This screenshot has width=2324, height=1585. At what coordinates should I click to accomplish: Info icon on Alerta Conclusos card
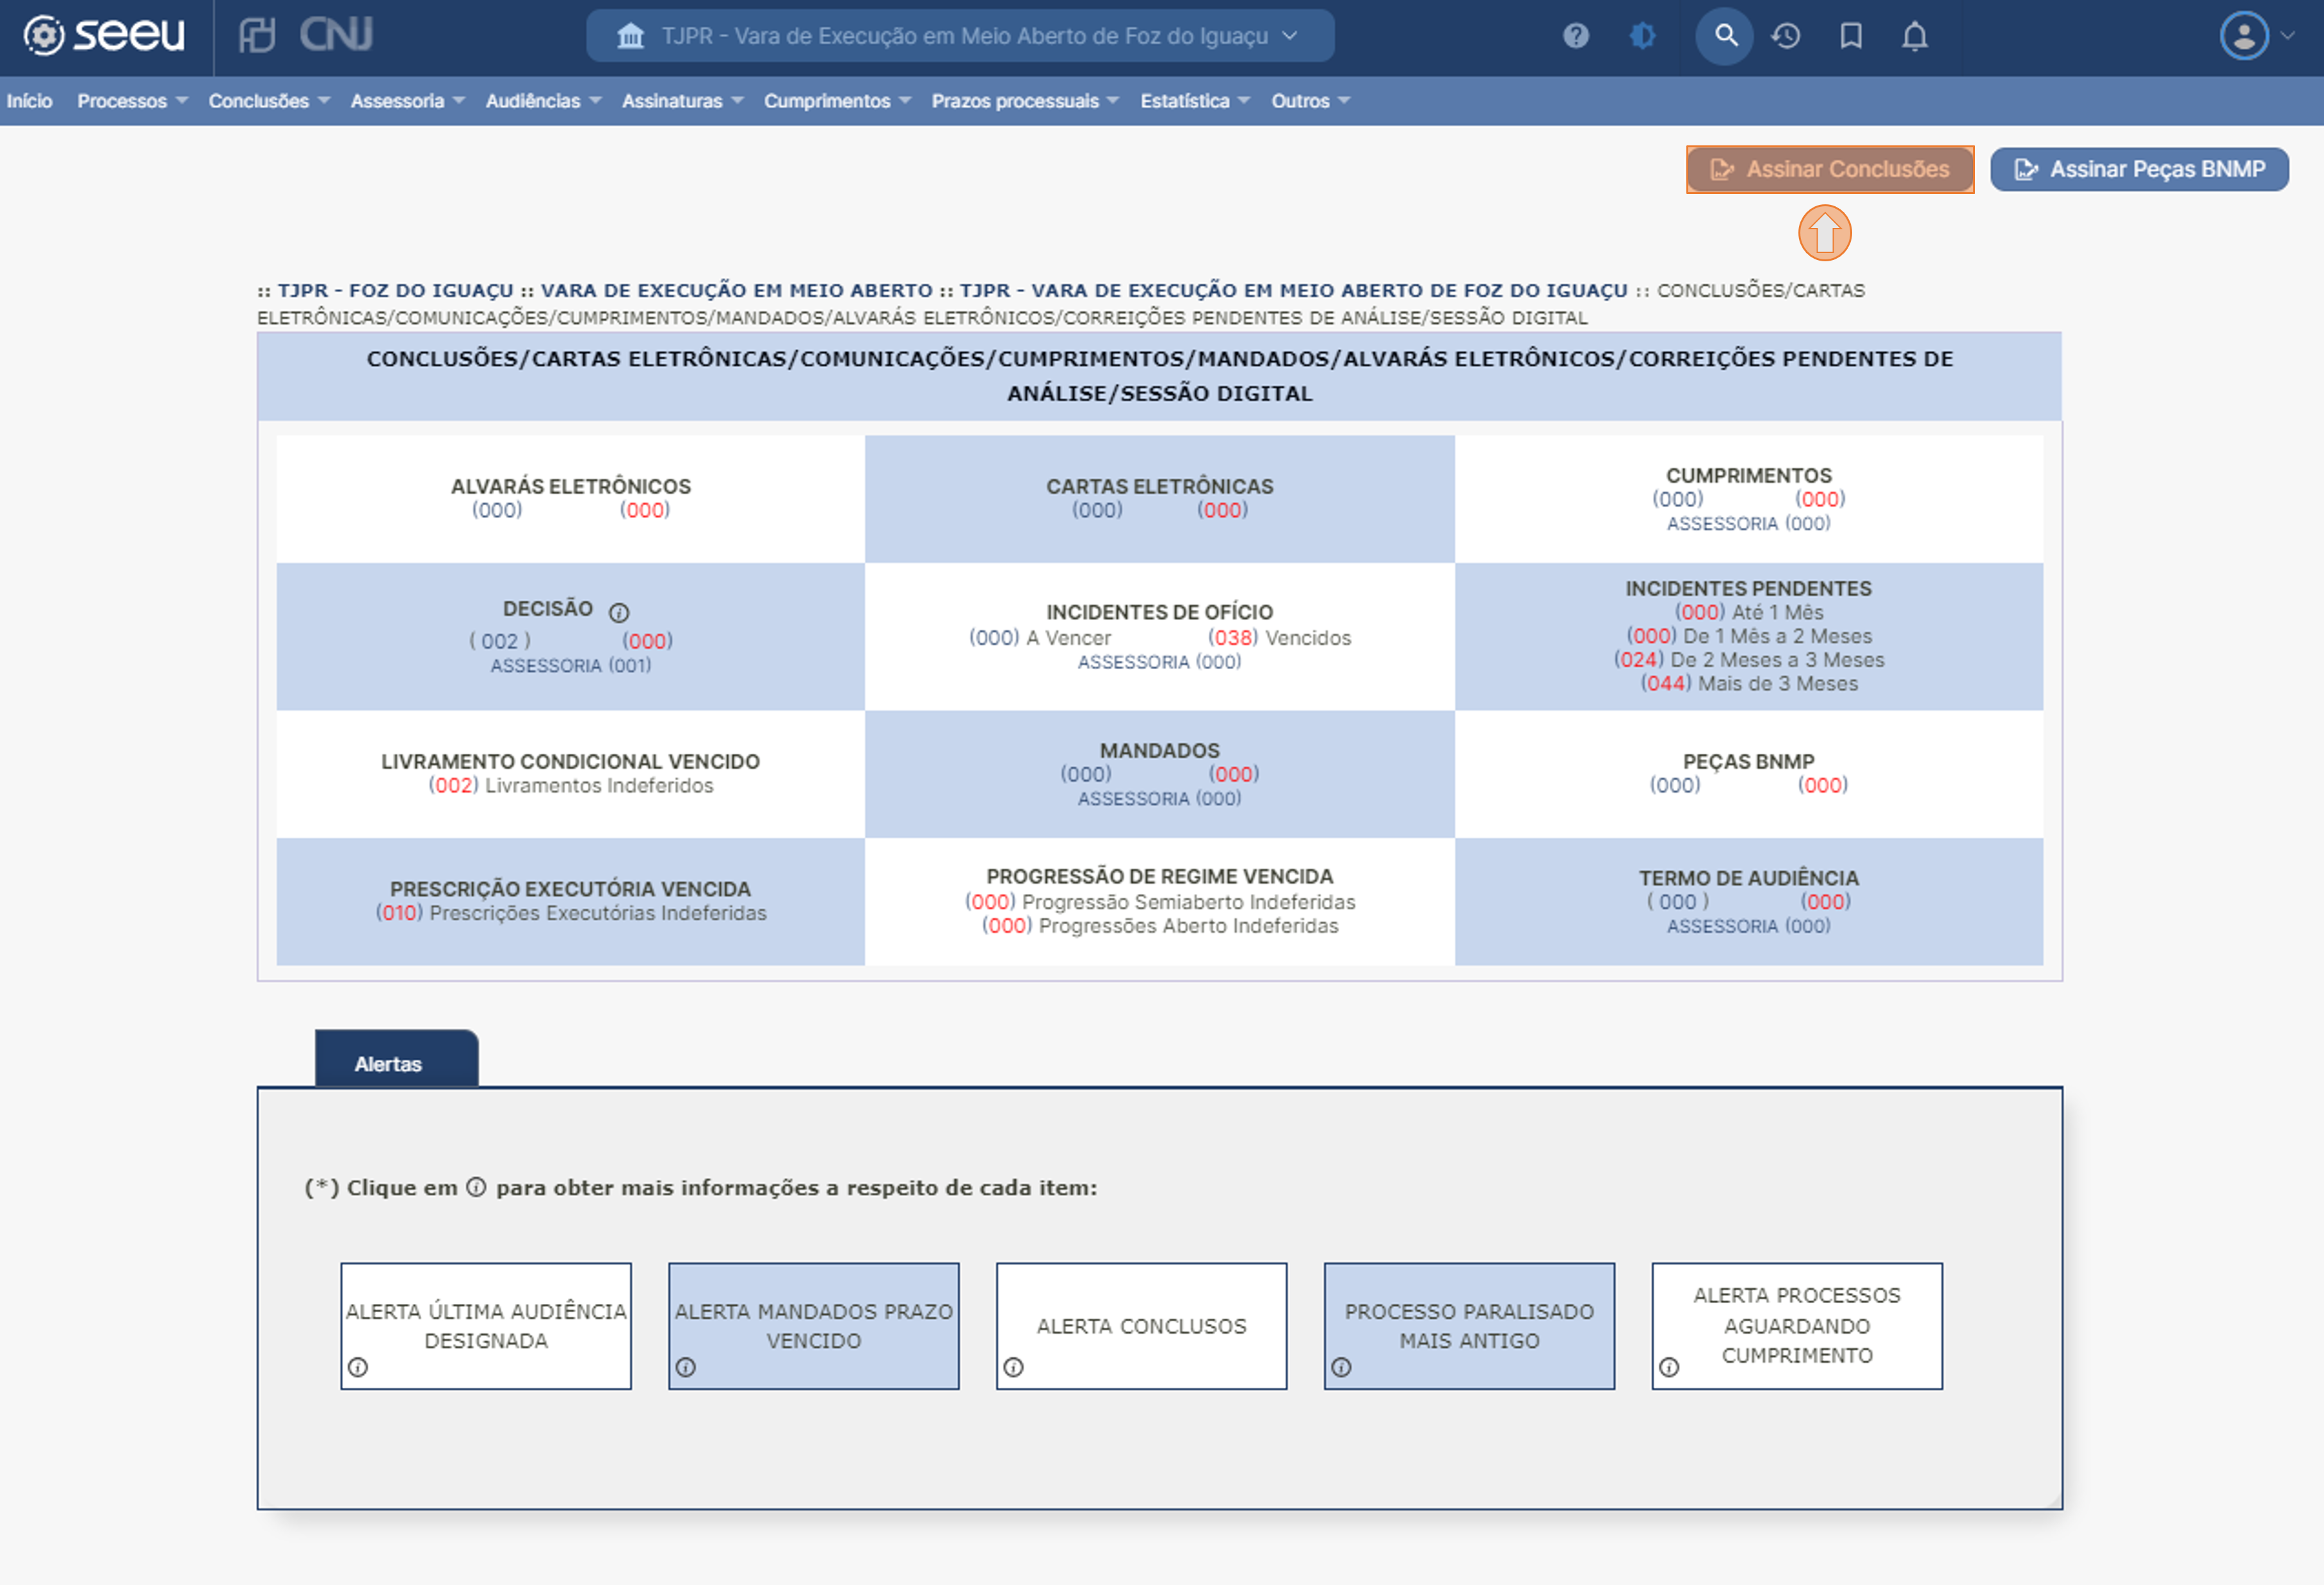pos(1013,1367)
